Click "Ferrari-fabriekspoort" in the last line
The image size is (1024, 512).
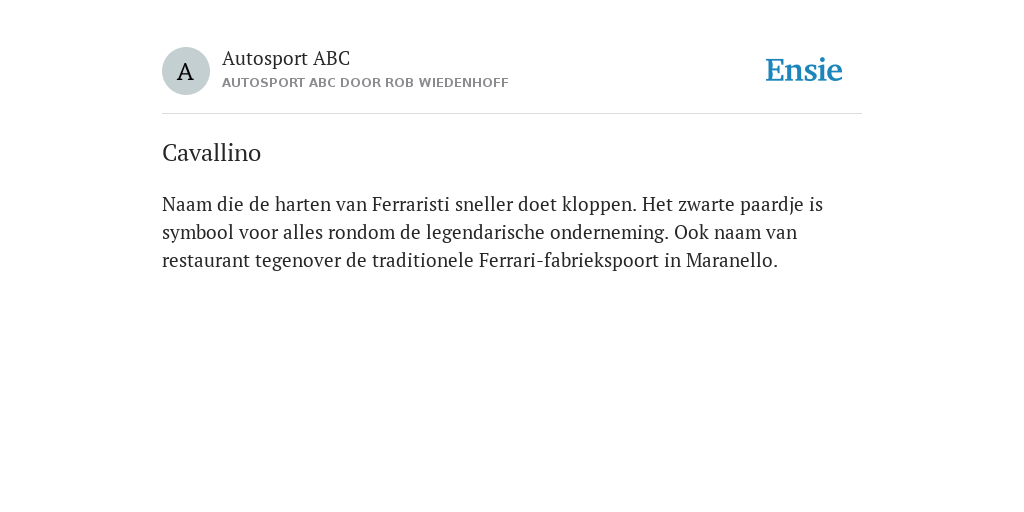(x=569, y=261)
